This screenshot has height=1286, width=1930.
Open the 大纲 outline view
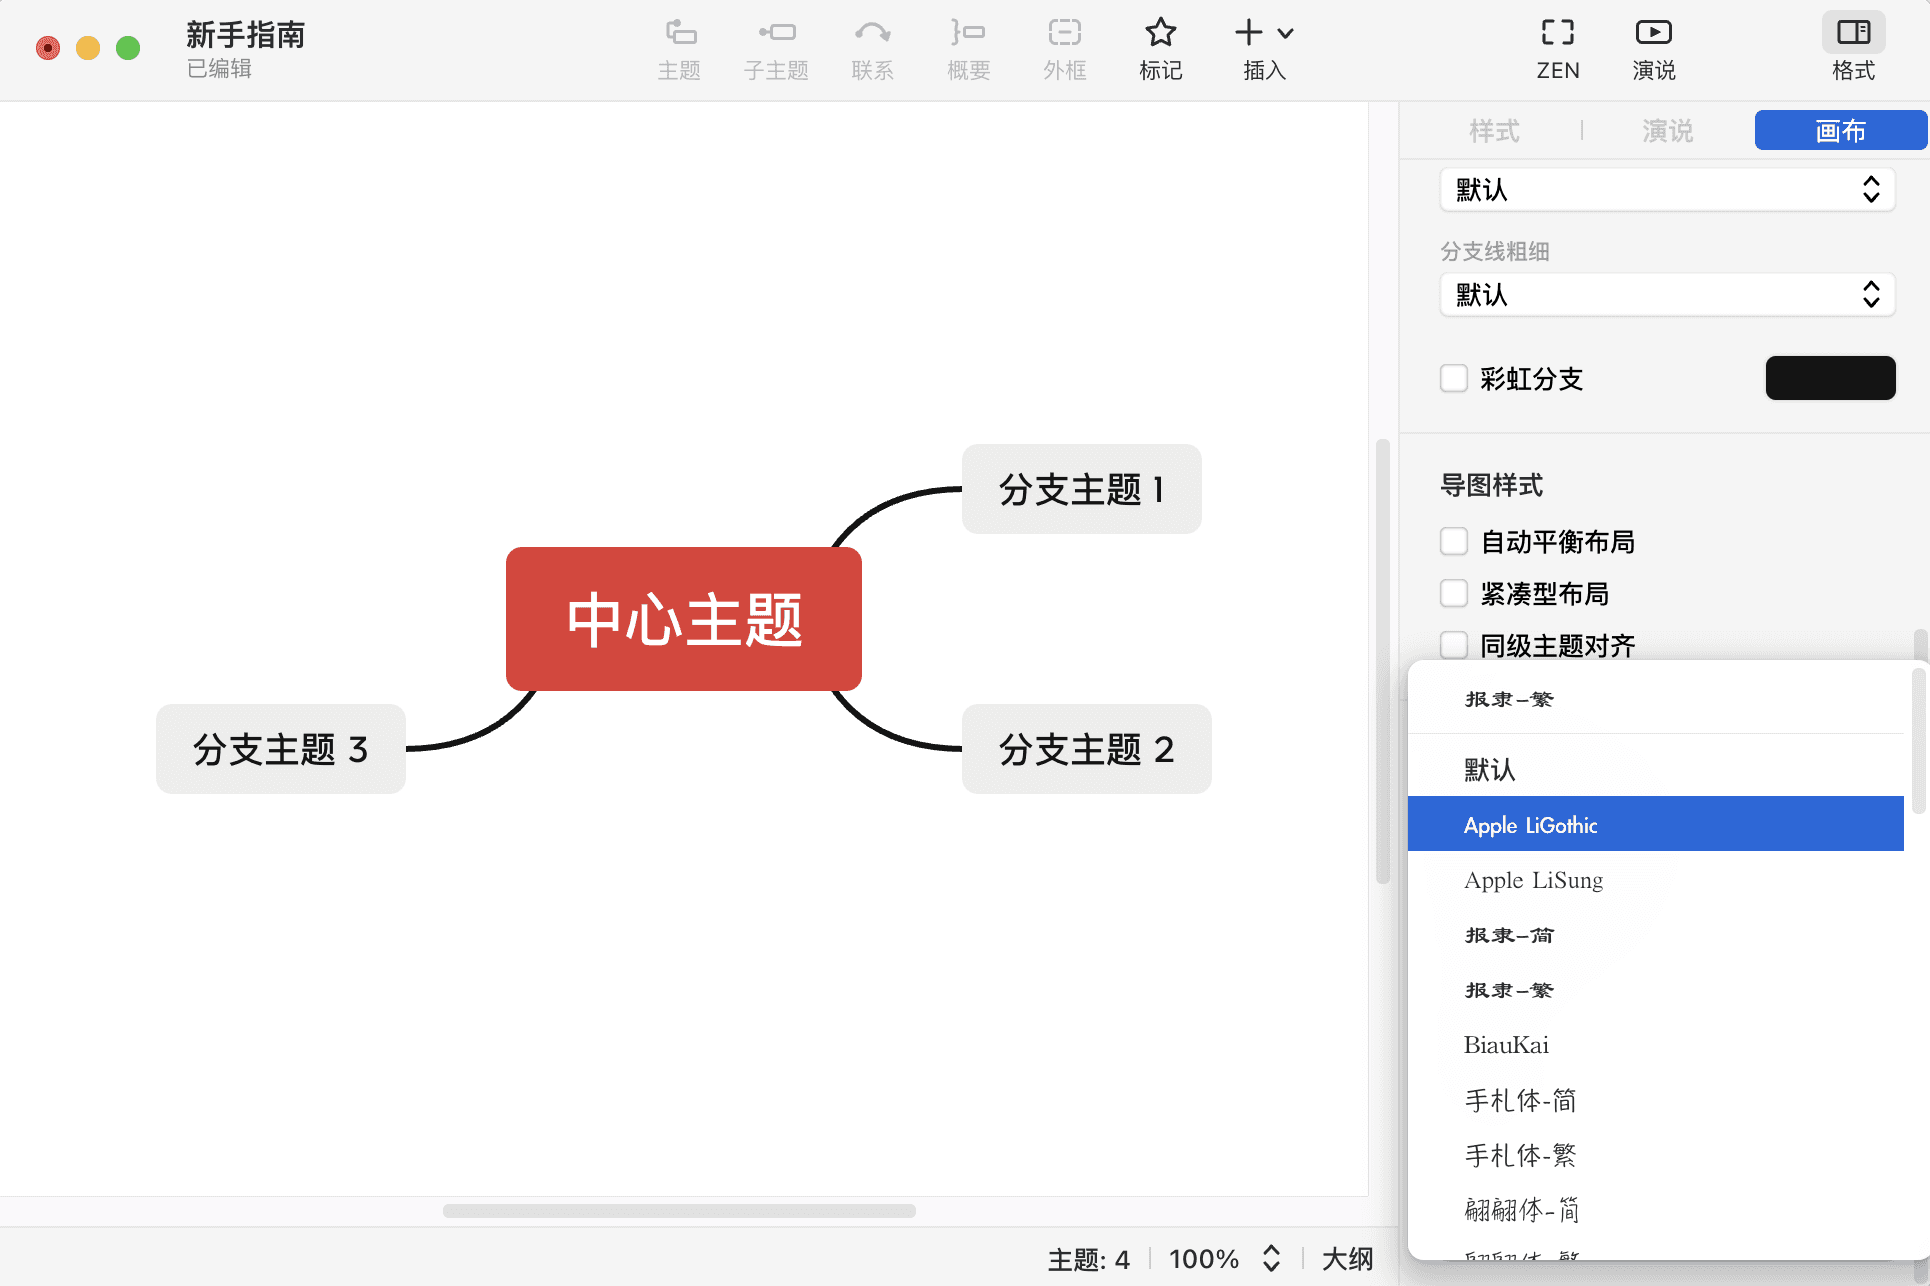pos(1347,1259)
